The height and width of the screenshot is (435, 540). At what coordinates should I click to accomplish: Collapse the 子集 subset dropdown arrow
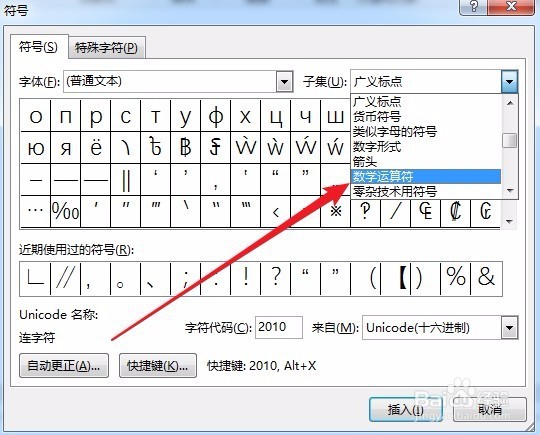coord(509,82)
